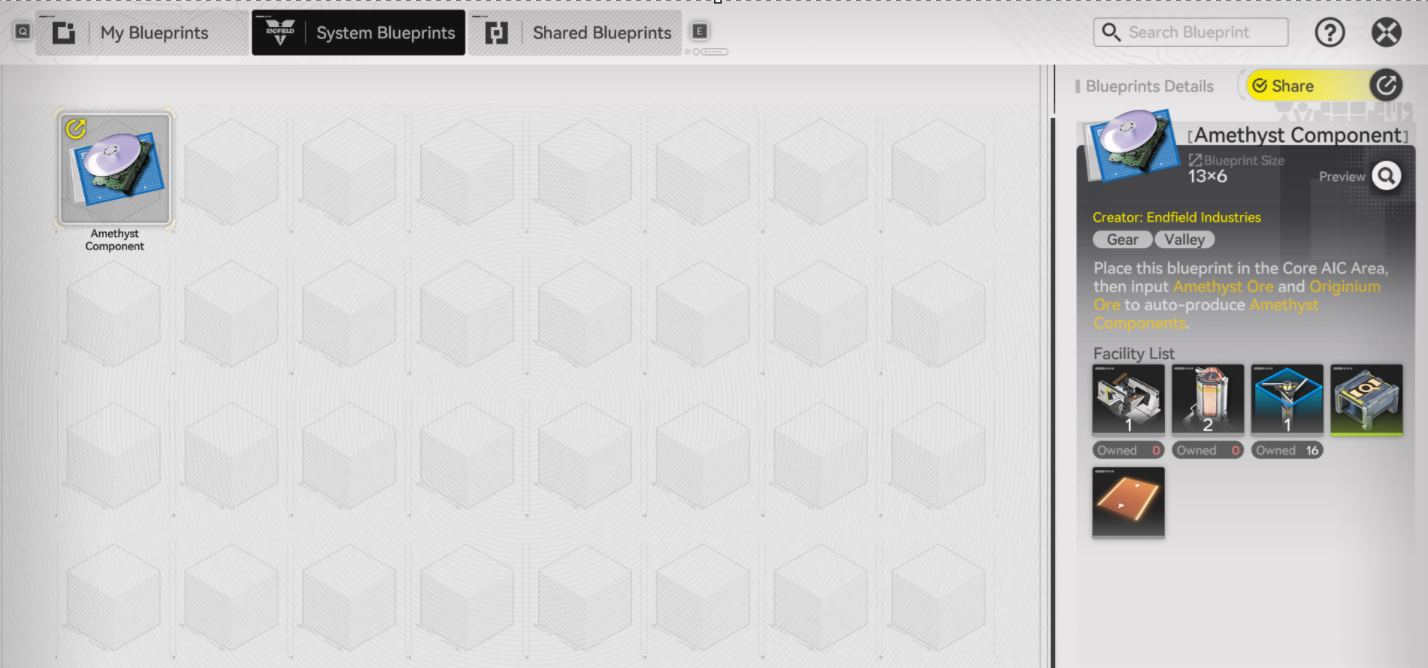This screenshot has width=1428, height=668.
Task: Select the System Blueprints tab
Action: [x=358, y=33]
